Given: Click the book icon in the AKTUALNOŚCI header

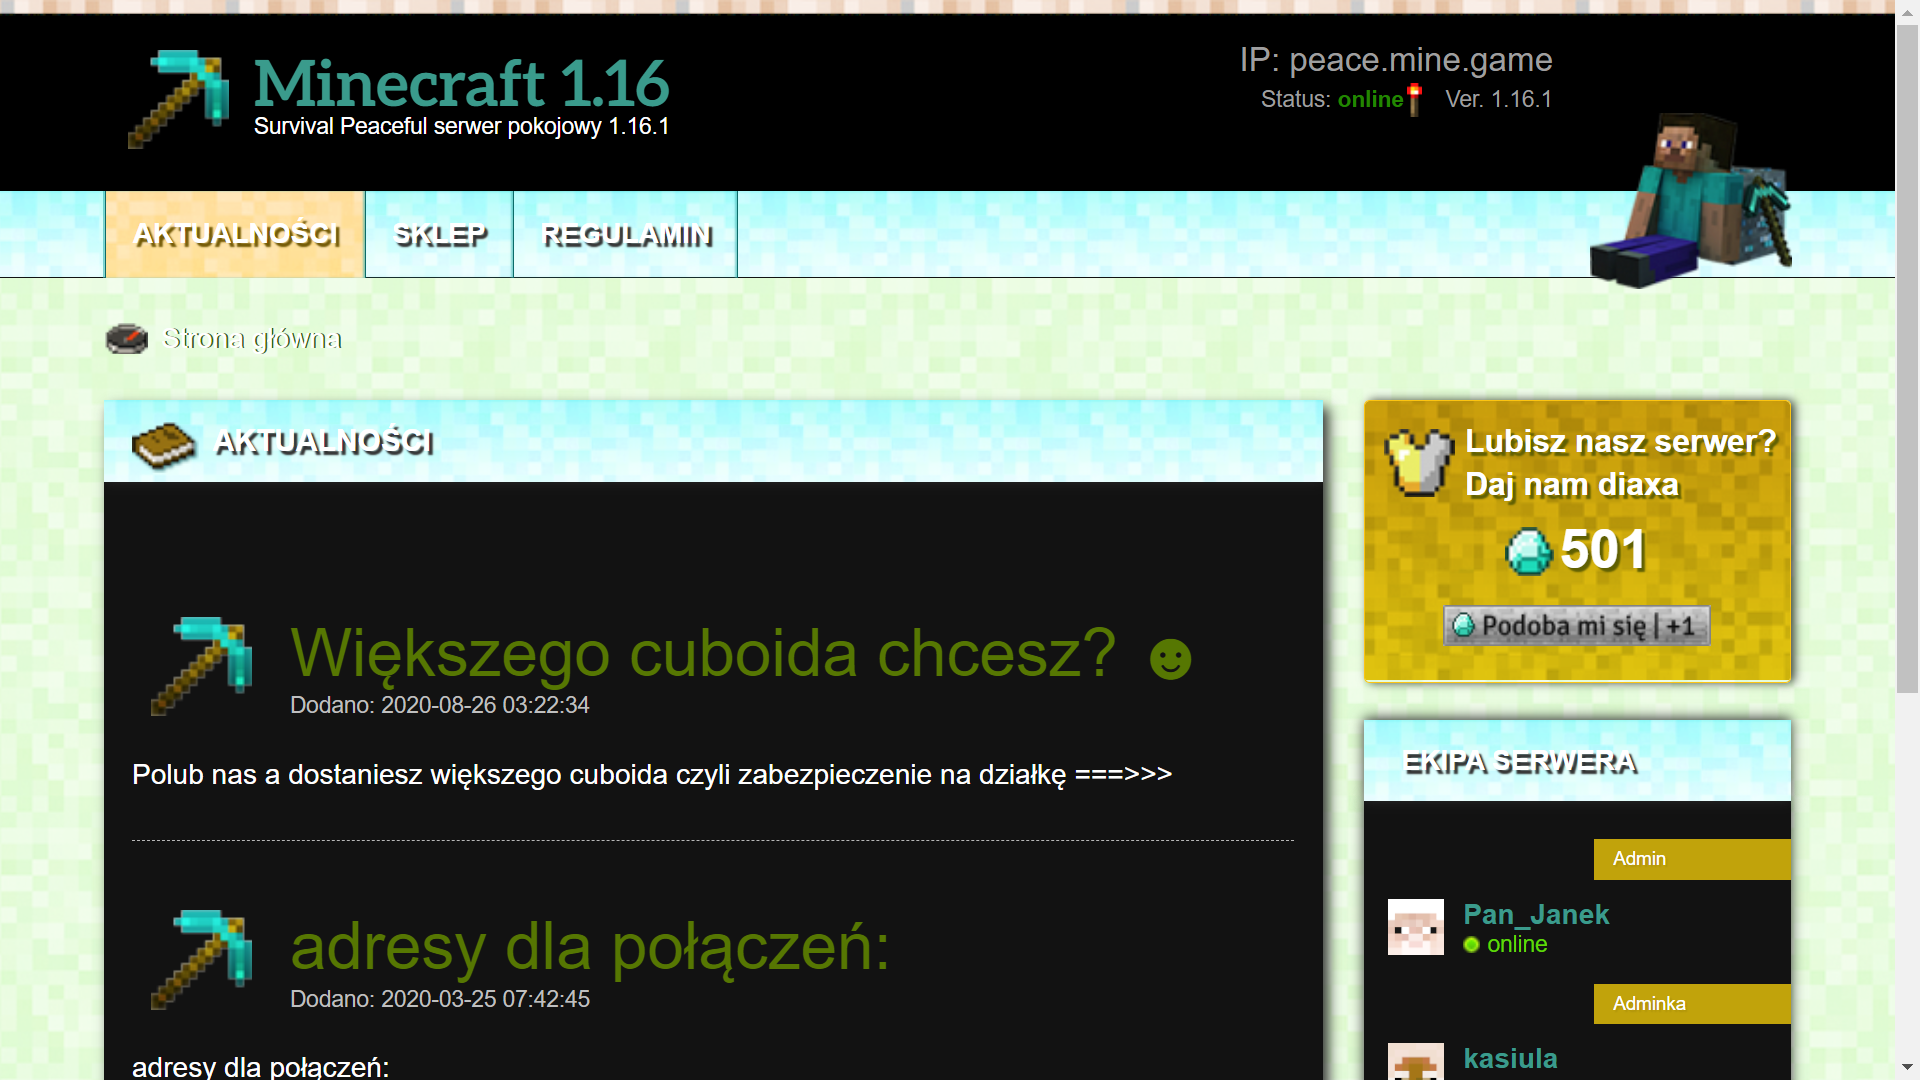Looking at the screenshot, I should click(x=163, y=445).
